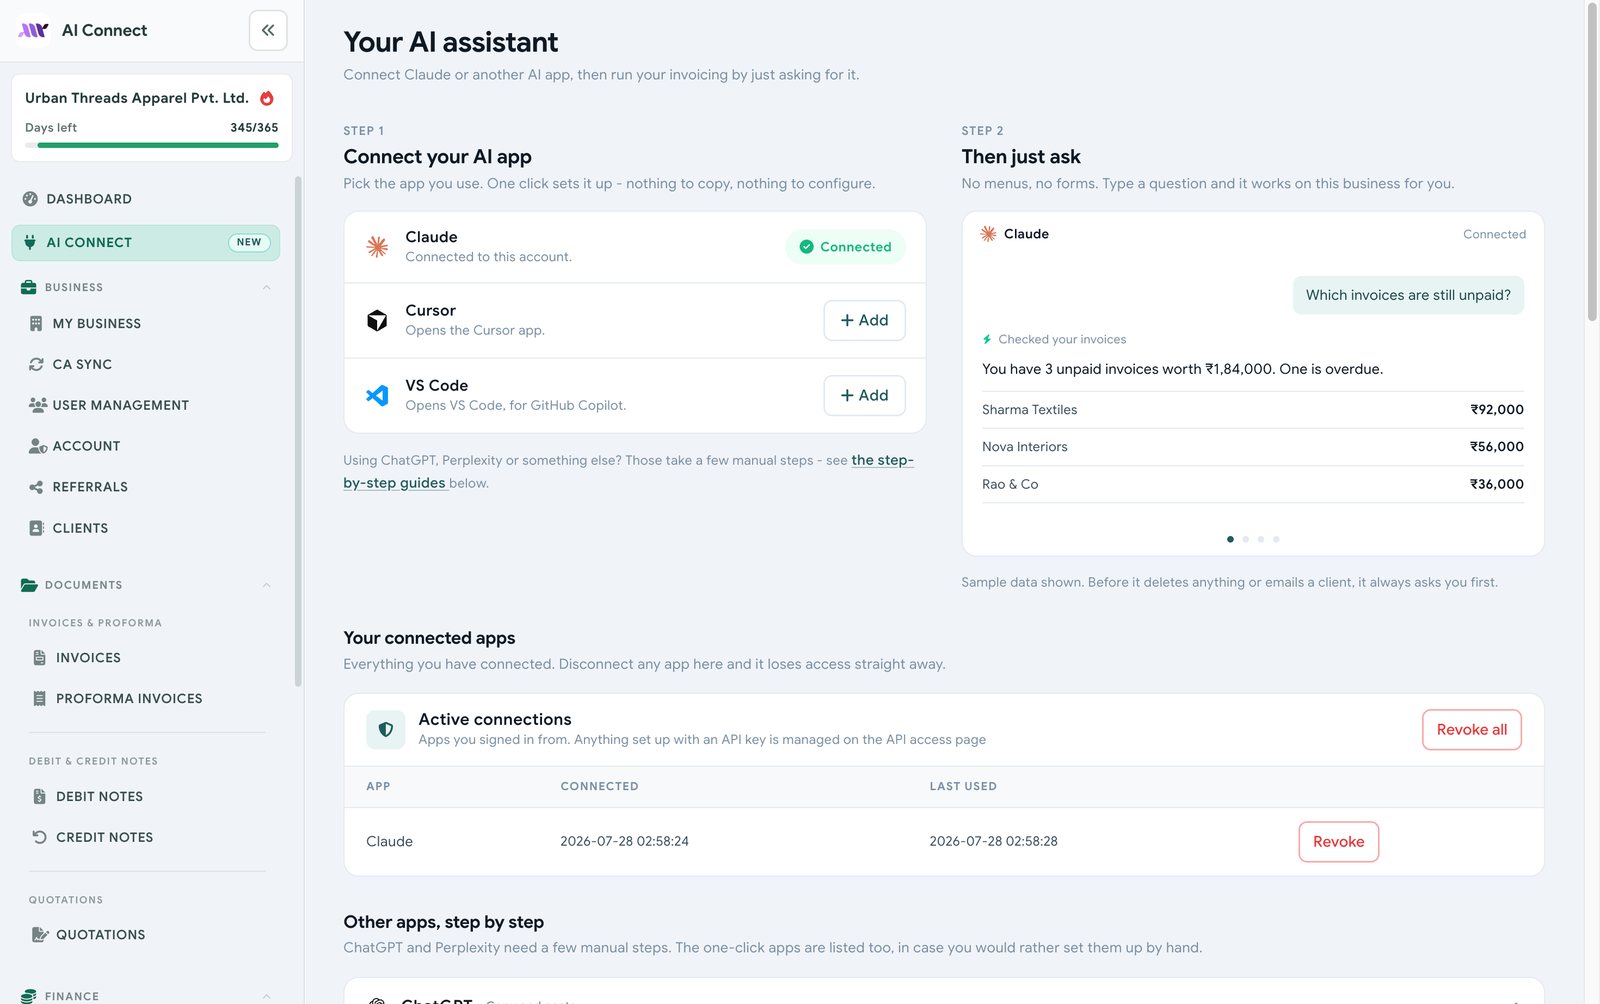The width and height of the screenshot is (1600, 1004).
Task: Click the Nova Interiors row
Action: click(1253, 447)
